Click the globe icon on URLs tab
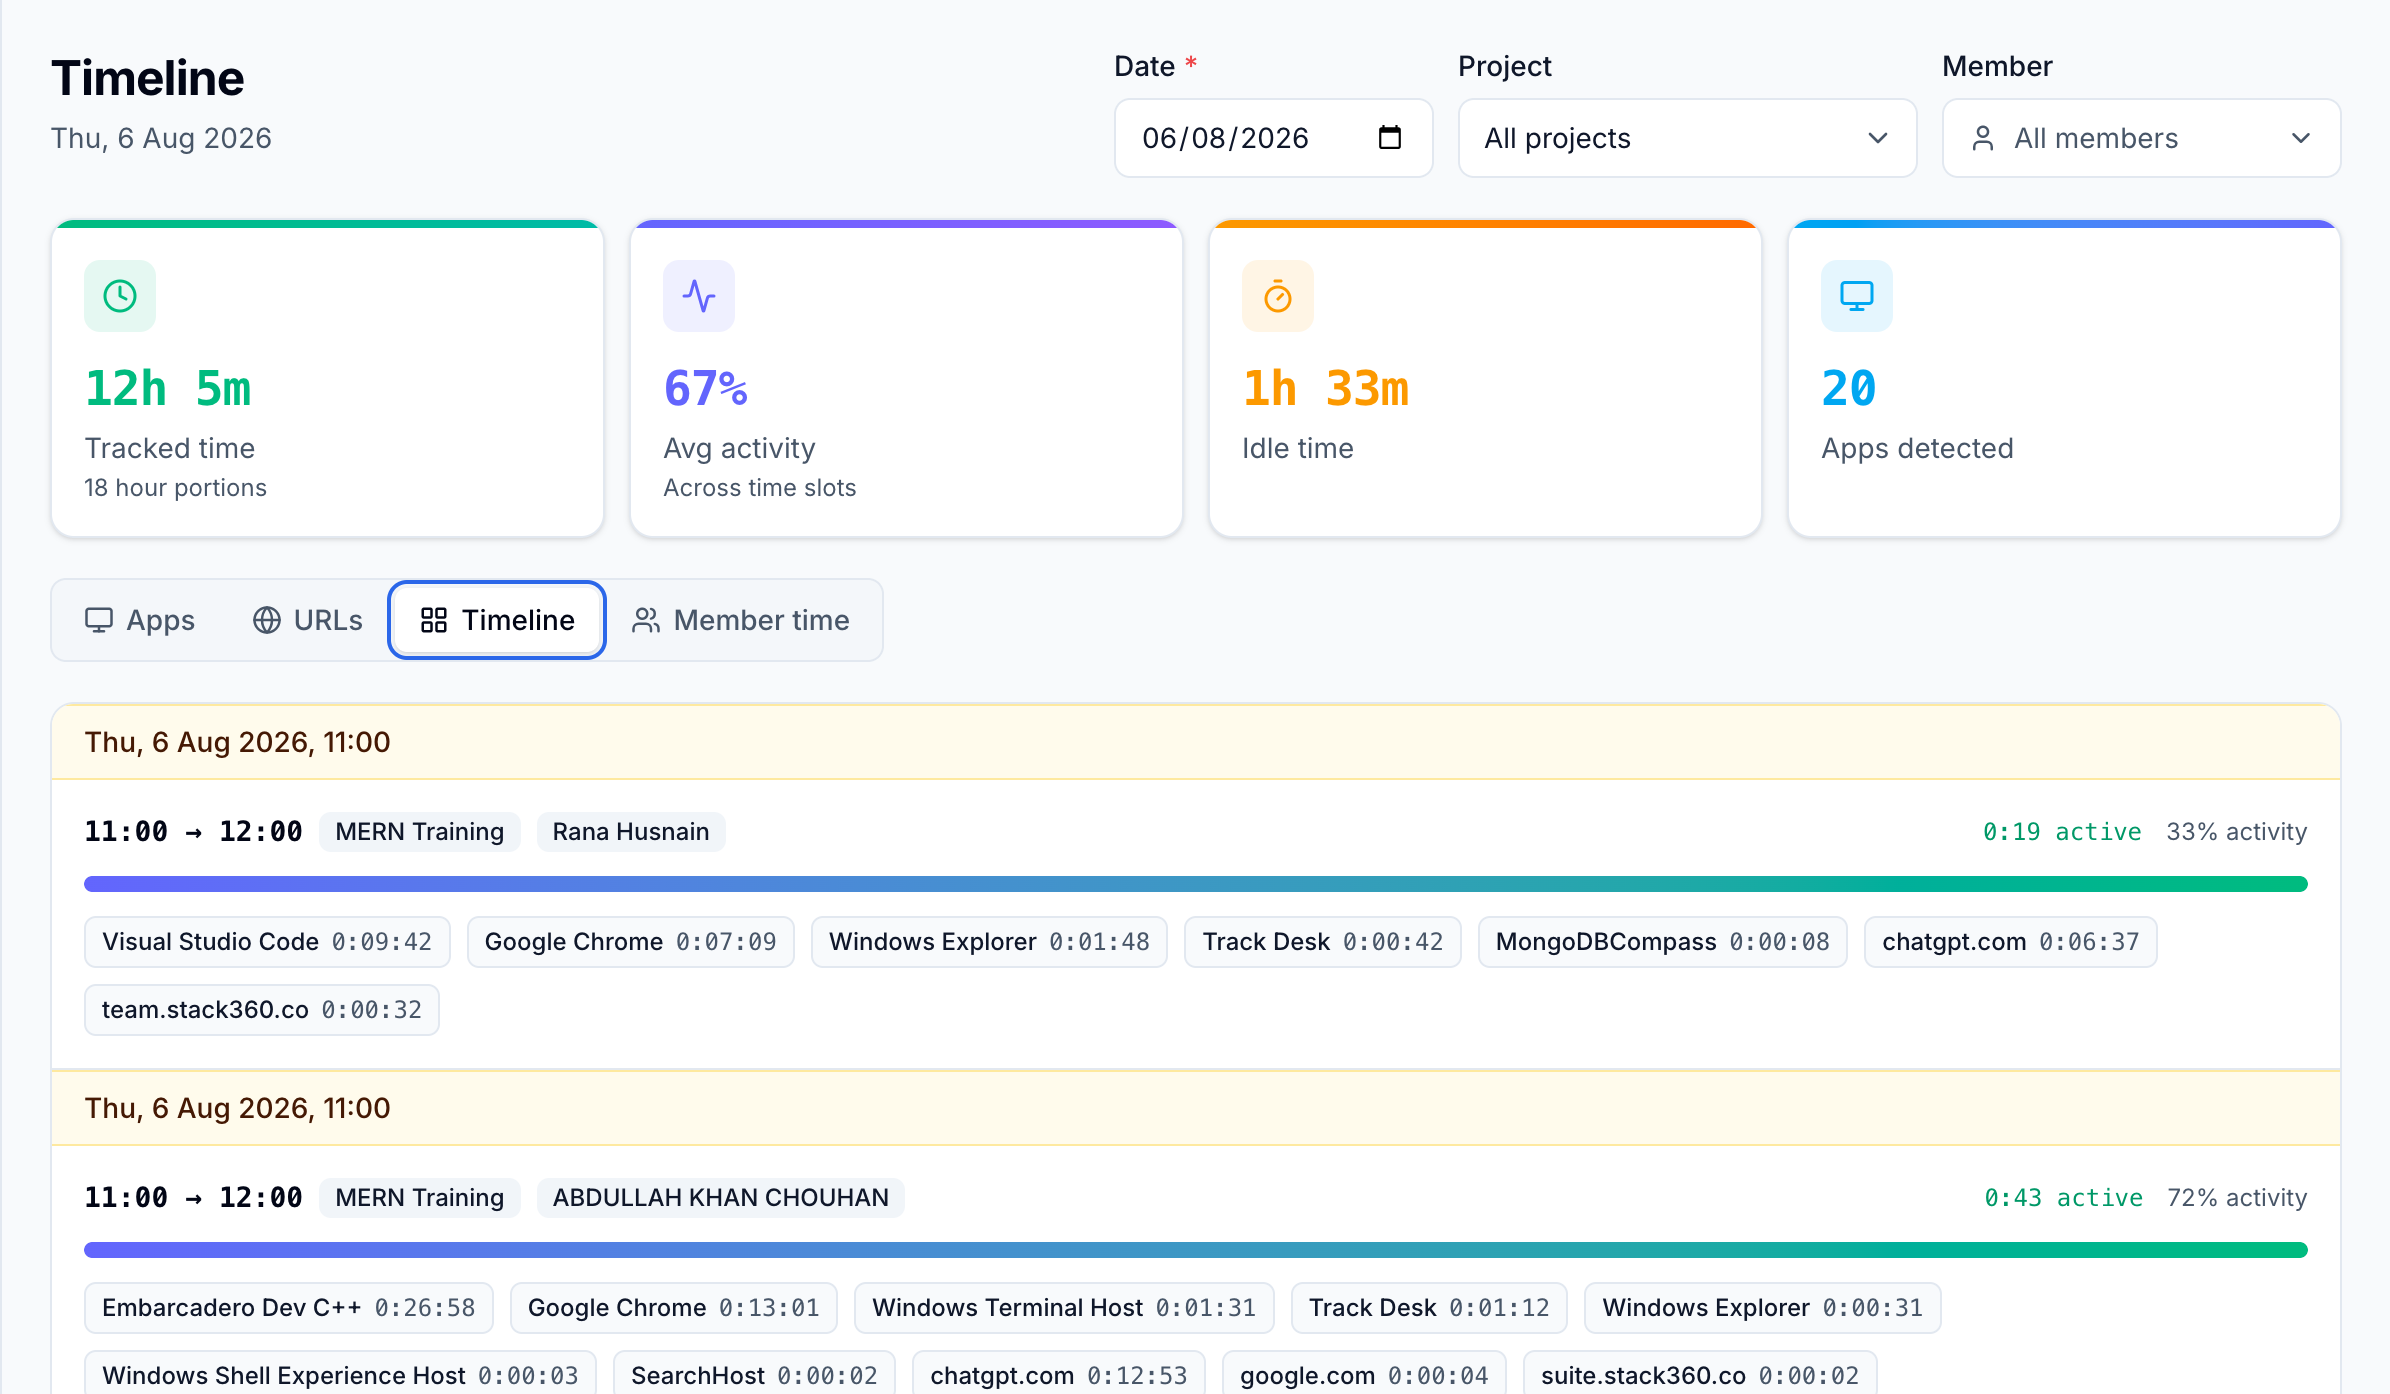This screenshot has height=1394, width=2390. tap(267, 620)
